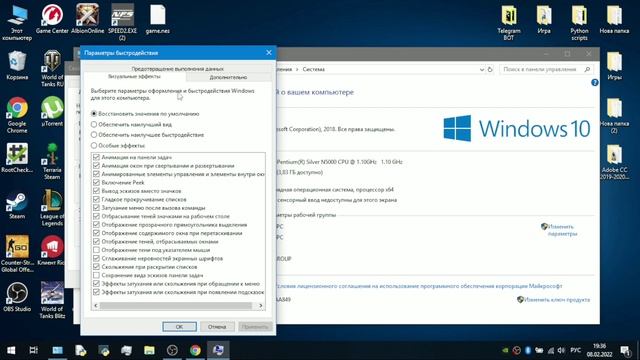Select Counter-Strike Global Offensive shortcut
Image resolution: width=640 pixels, height=360 pixels.
point(17,254)
